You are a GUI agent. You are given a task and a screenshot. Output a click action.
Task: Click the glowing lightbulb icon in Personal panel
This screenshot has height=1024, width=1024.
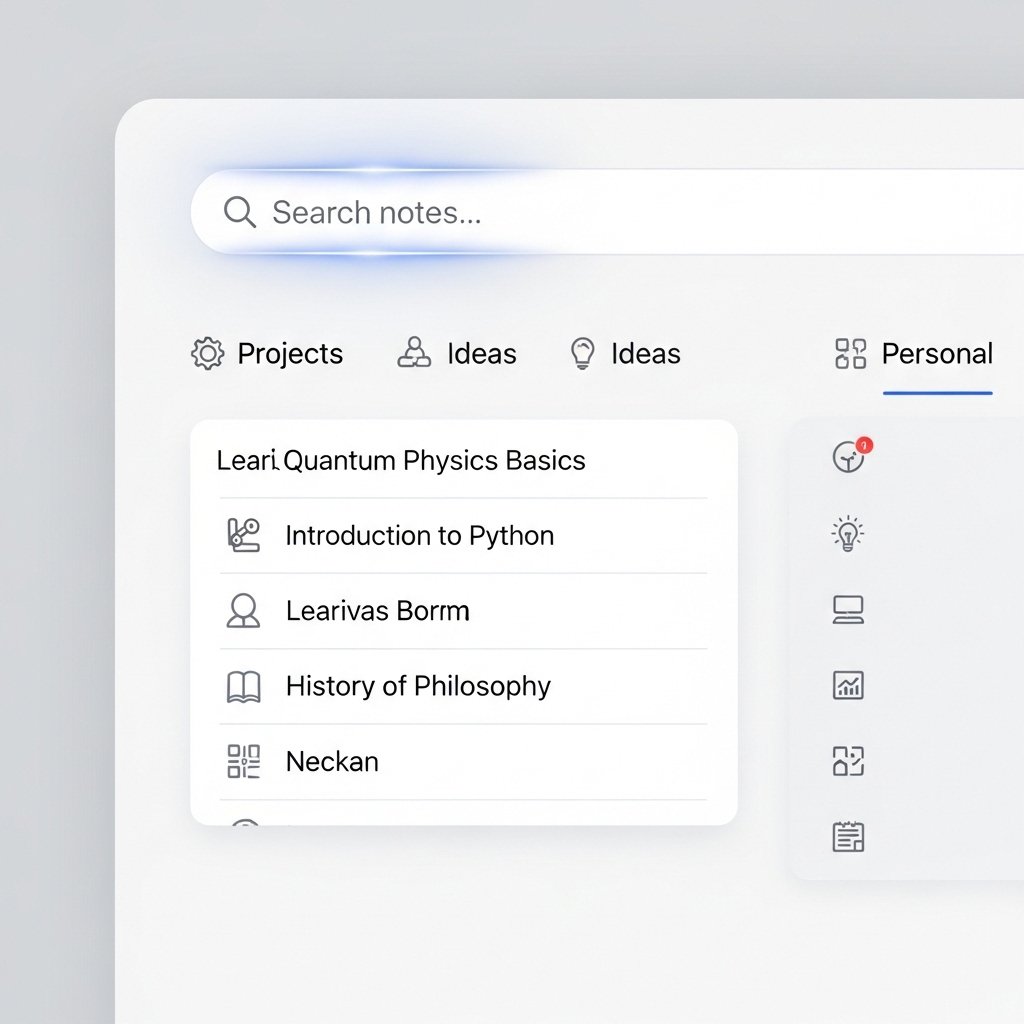pyautogui.click(x=848, y=534)
